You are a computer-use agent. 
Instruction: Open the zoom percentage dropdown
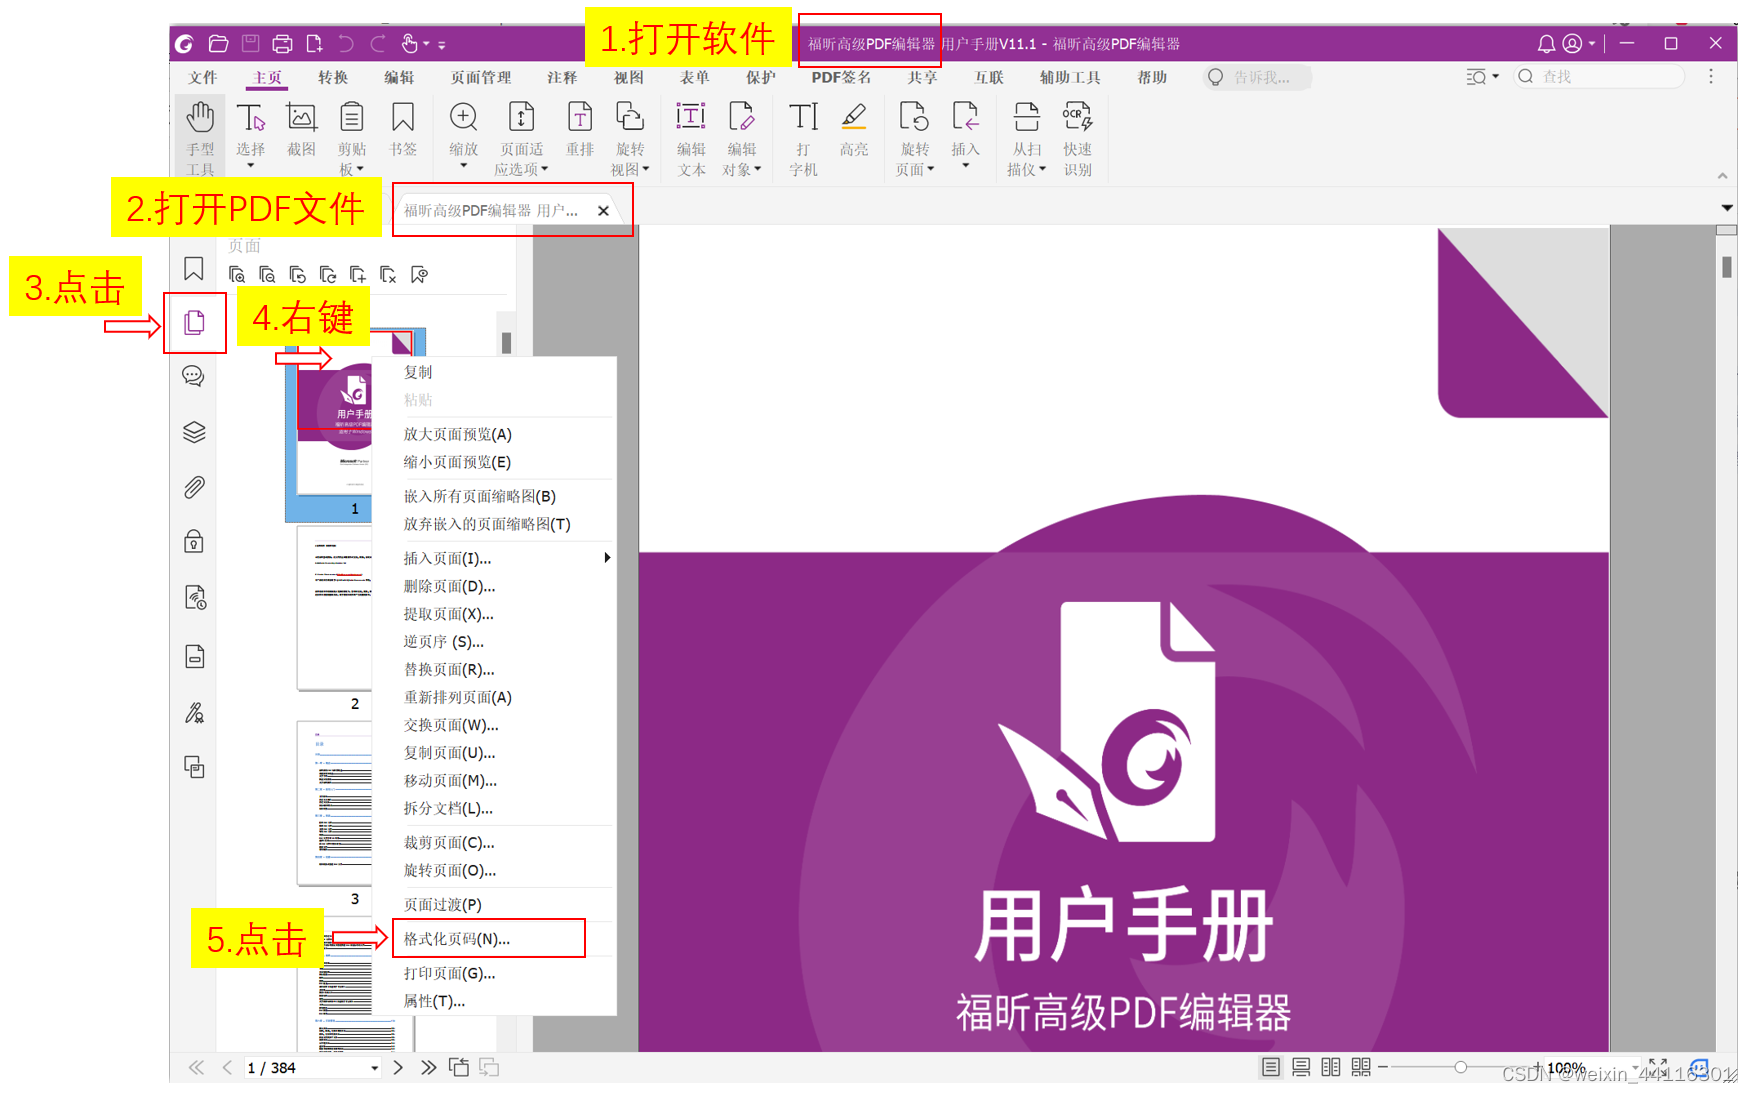tap(1635, 1067)
